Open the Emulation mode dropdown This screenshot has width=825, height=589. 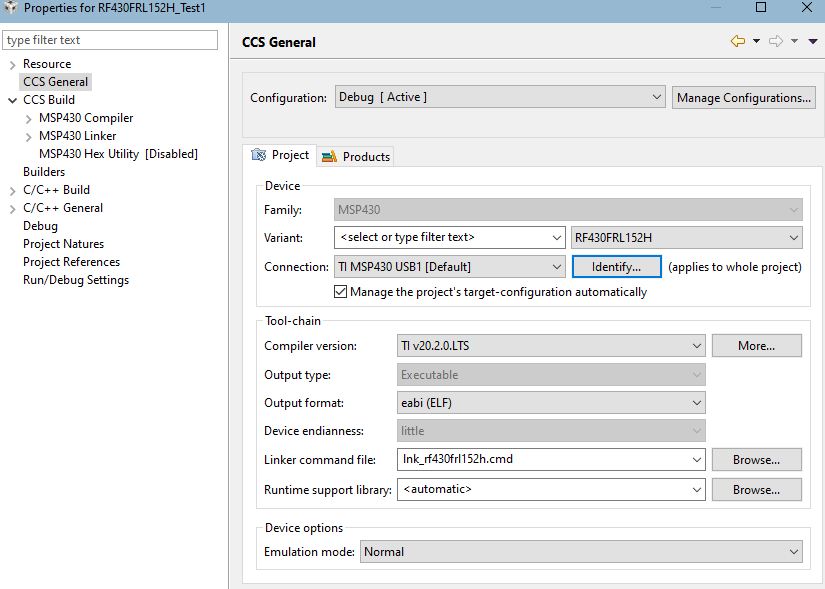point(581,552)
